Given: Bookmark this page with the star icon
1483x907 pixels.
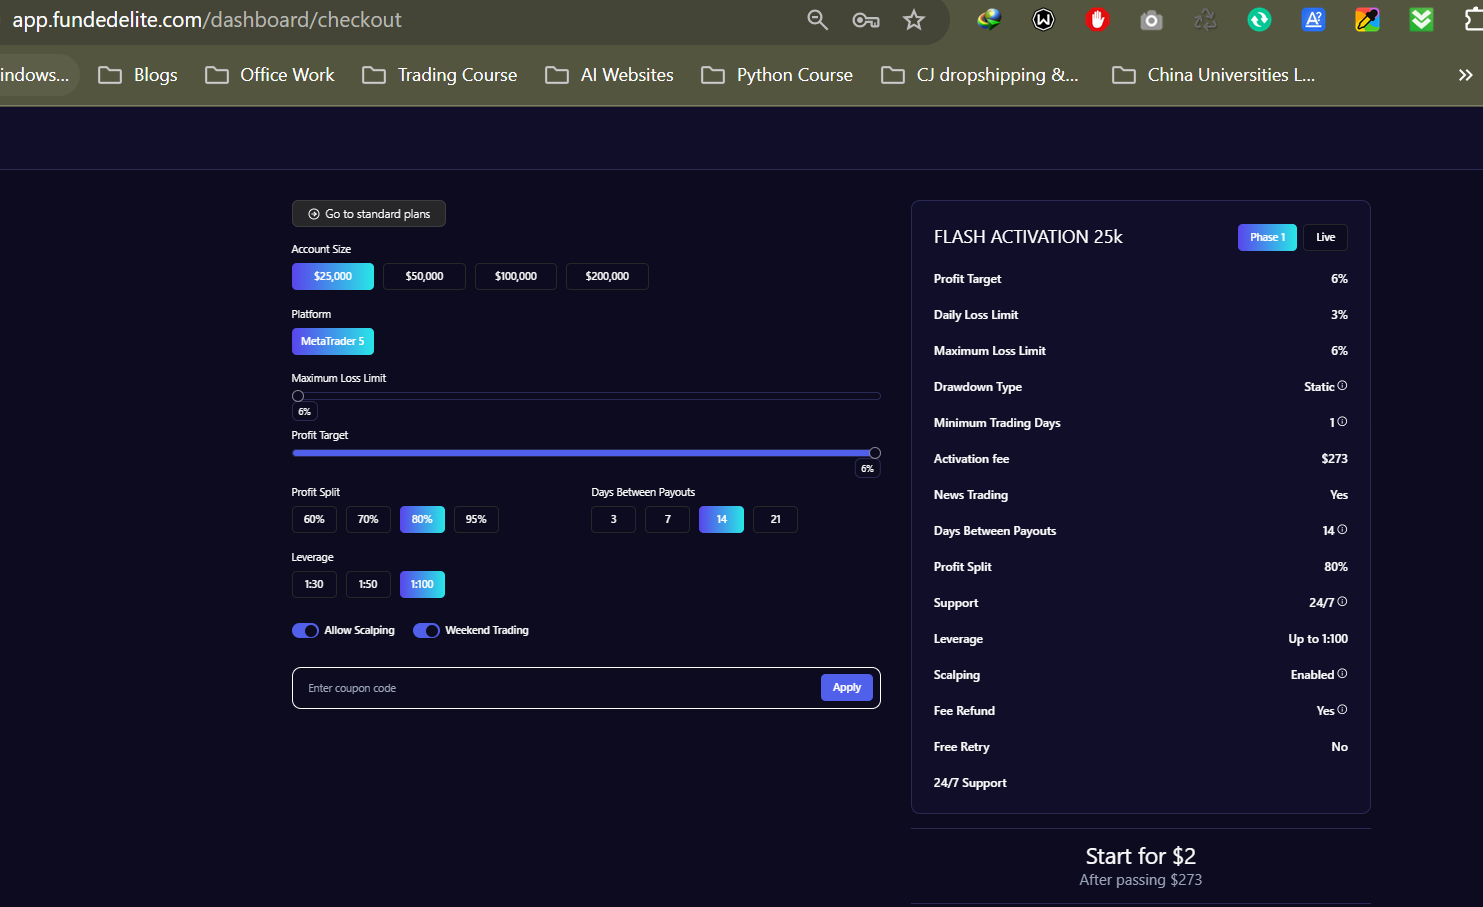Looking at the screenshot, I should click(913, 20).
